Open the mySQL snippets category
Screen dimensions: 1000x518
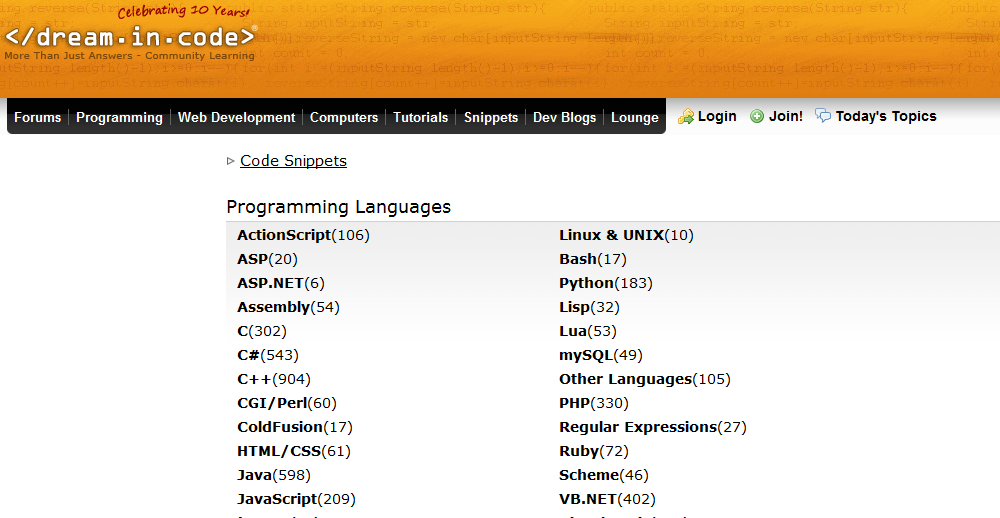click(586, 355)
